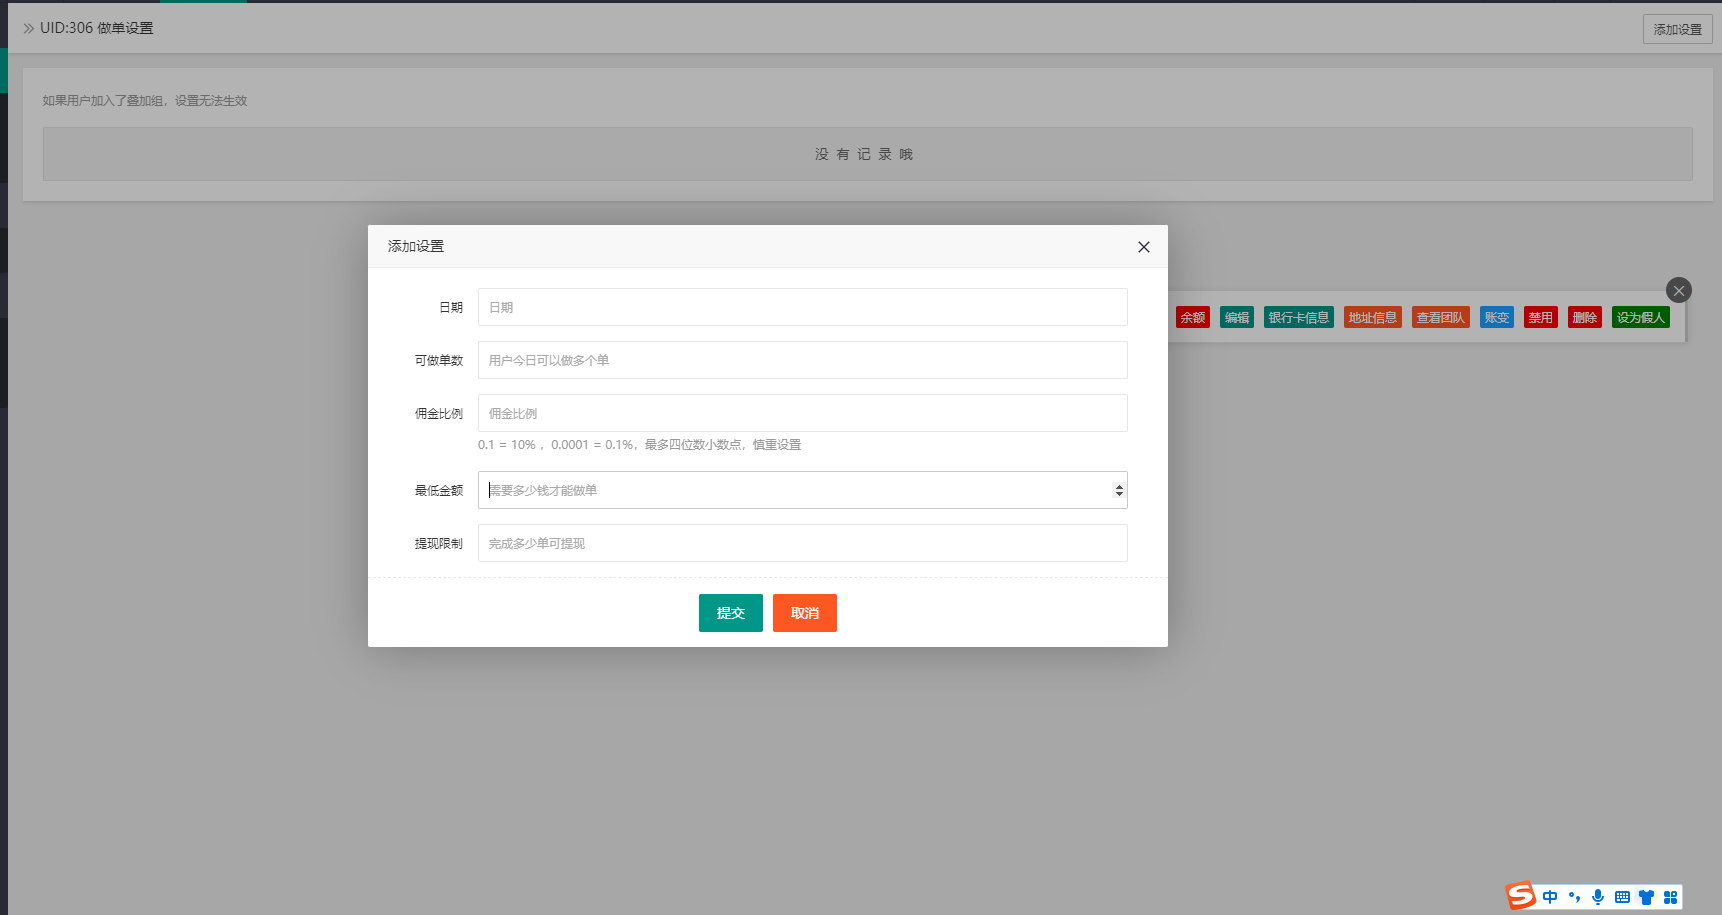
Task: Click the Sogou input method logo
Action: pyautogui.click(x=1520, y=896)
